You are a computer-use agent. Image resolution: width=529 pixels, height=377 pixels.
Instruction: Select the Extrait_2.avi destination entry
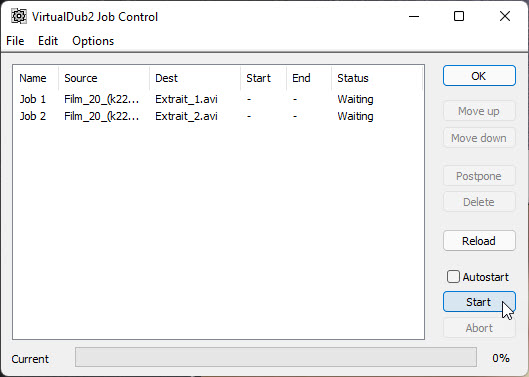point(186,116)
